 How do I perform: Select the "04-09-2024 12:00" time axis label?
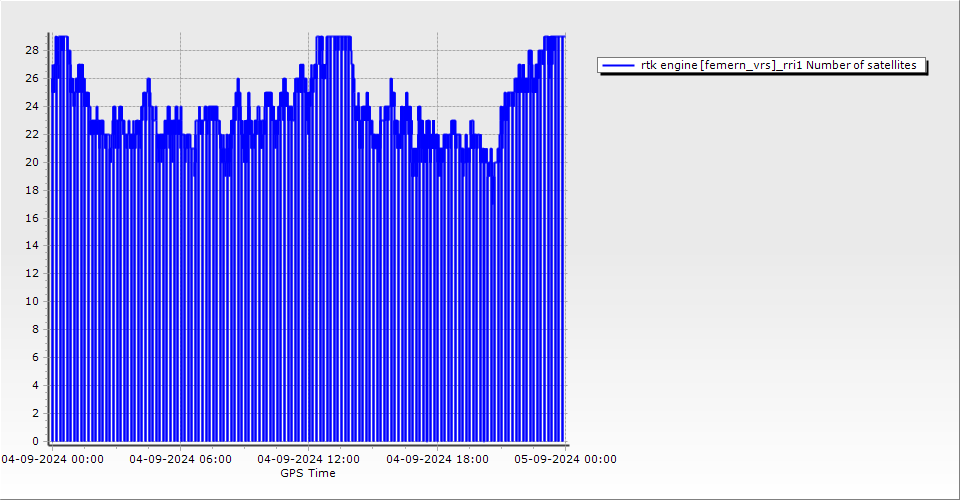tap(308, 459)
